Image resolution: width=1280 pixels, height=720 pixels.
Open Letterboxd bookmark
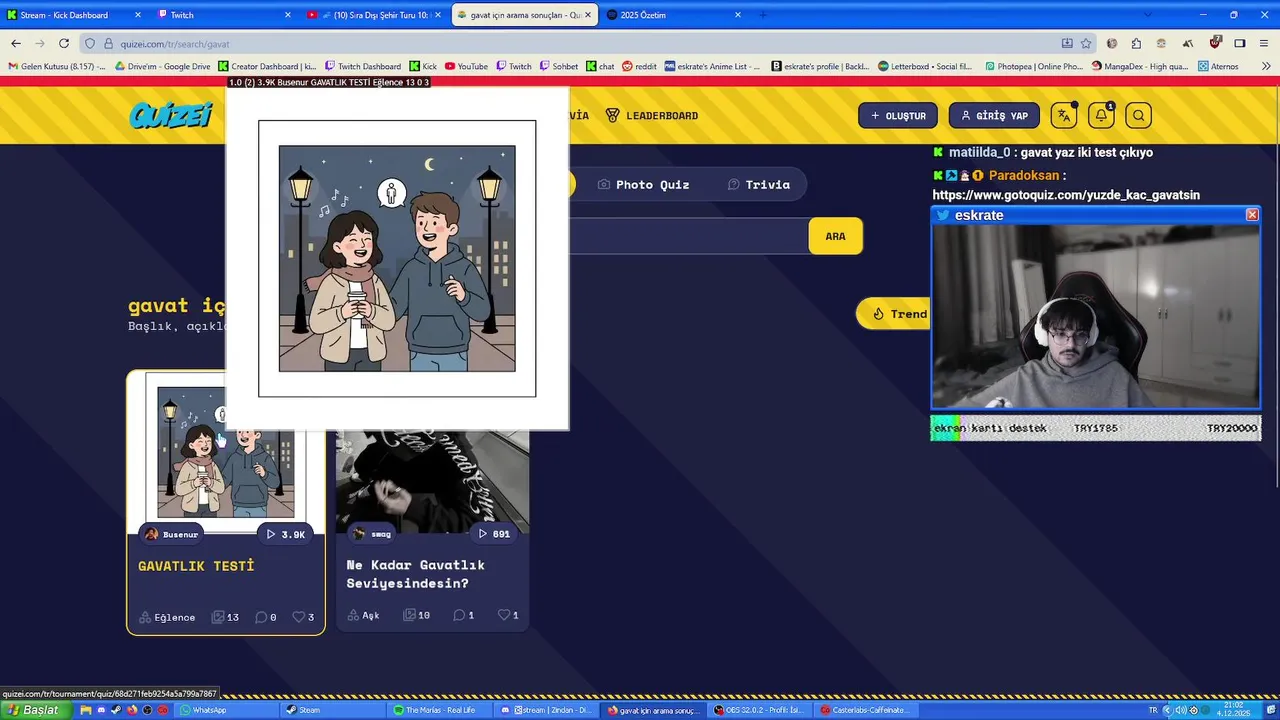[x=925, y=66]
